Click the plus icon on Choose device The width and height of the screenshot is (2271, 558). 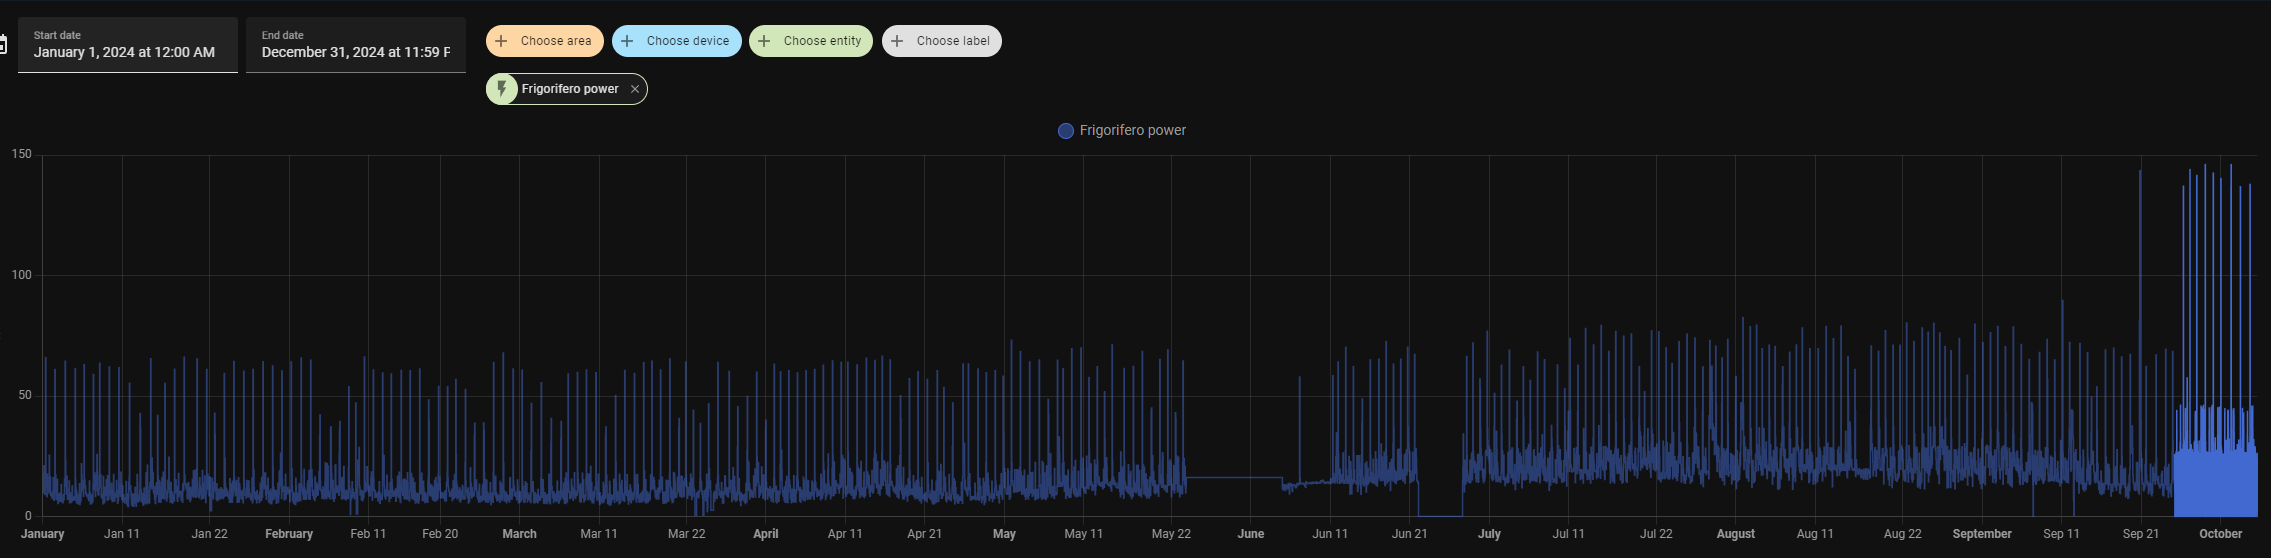point(627,41)
